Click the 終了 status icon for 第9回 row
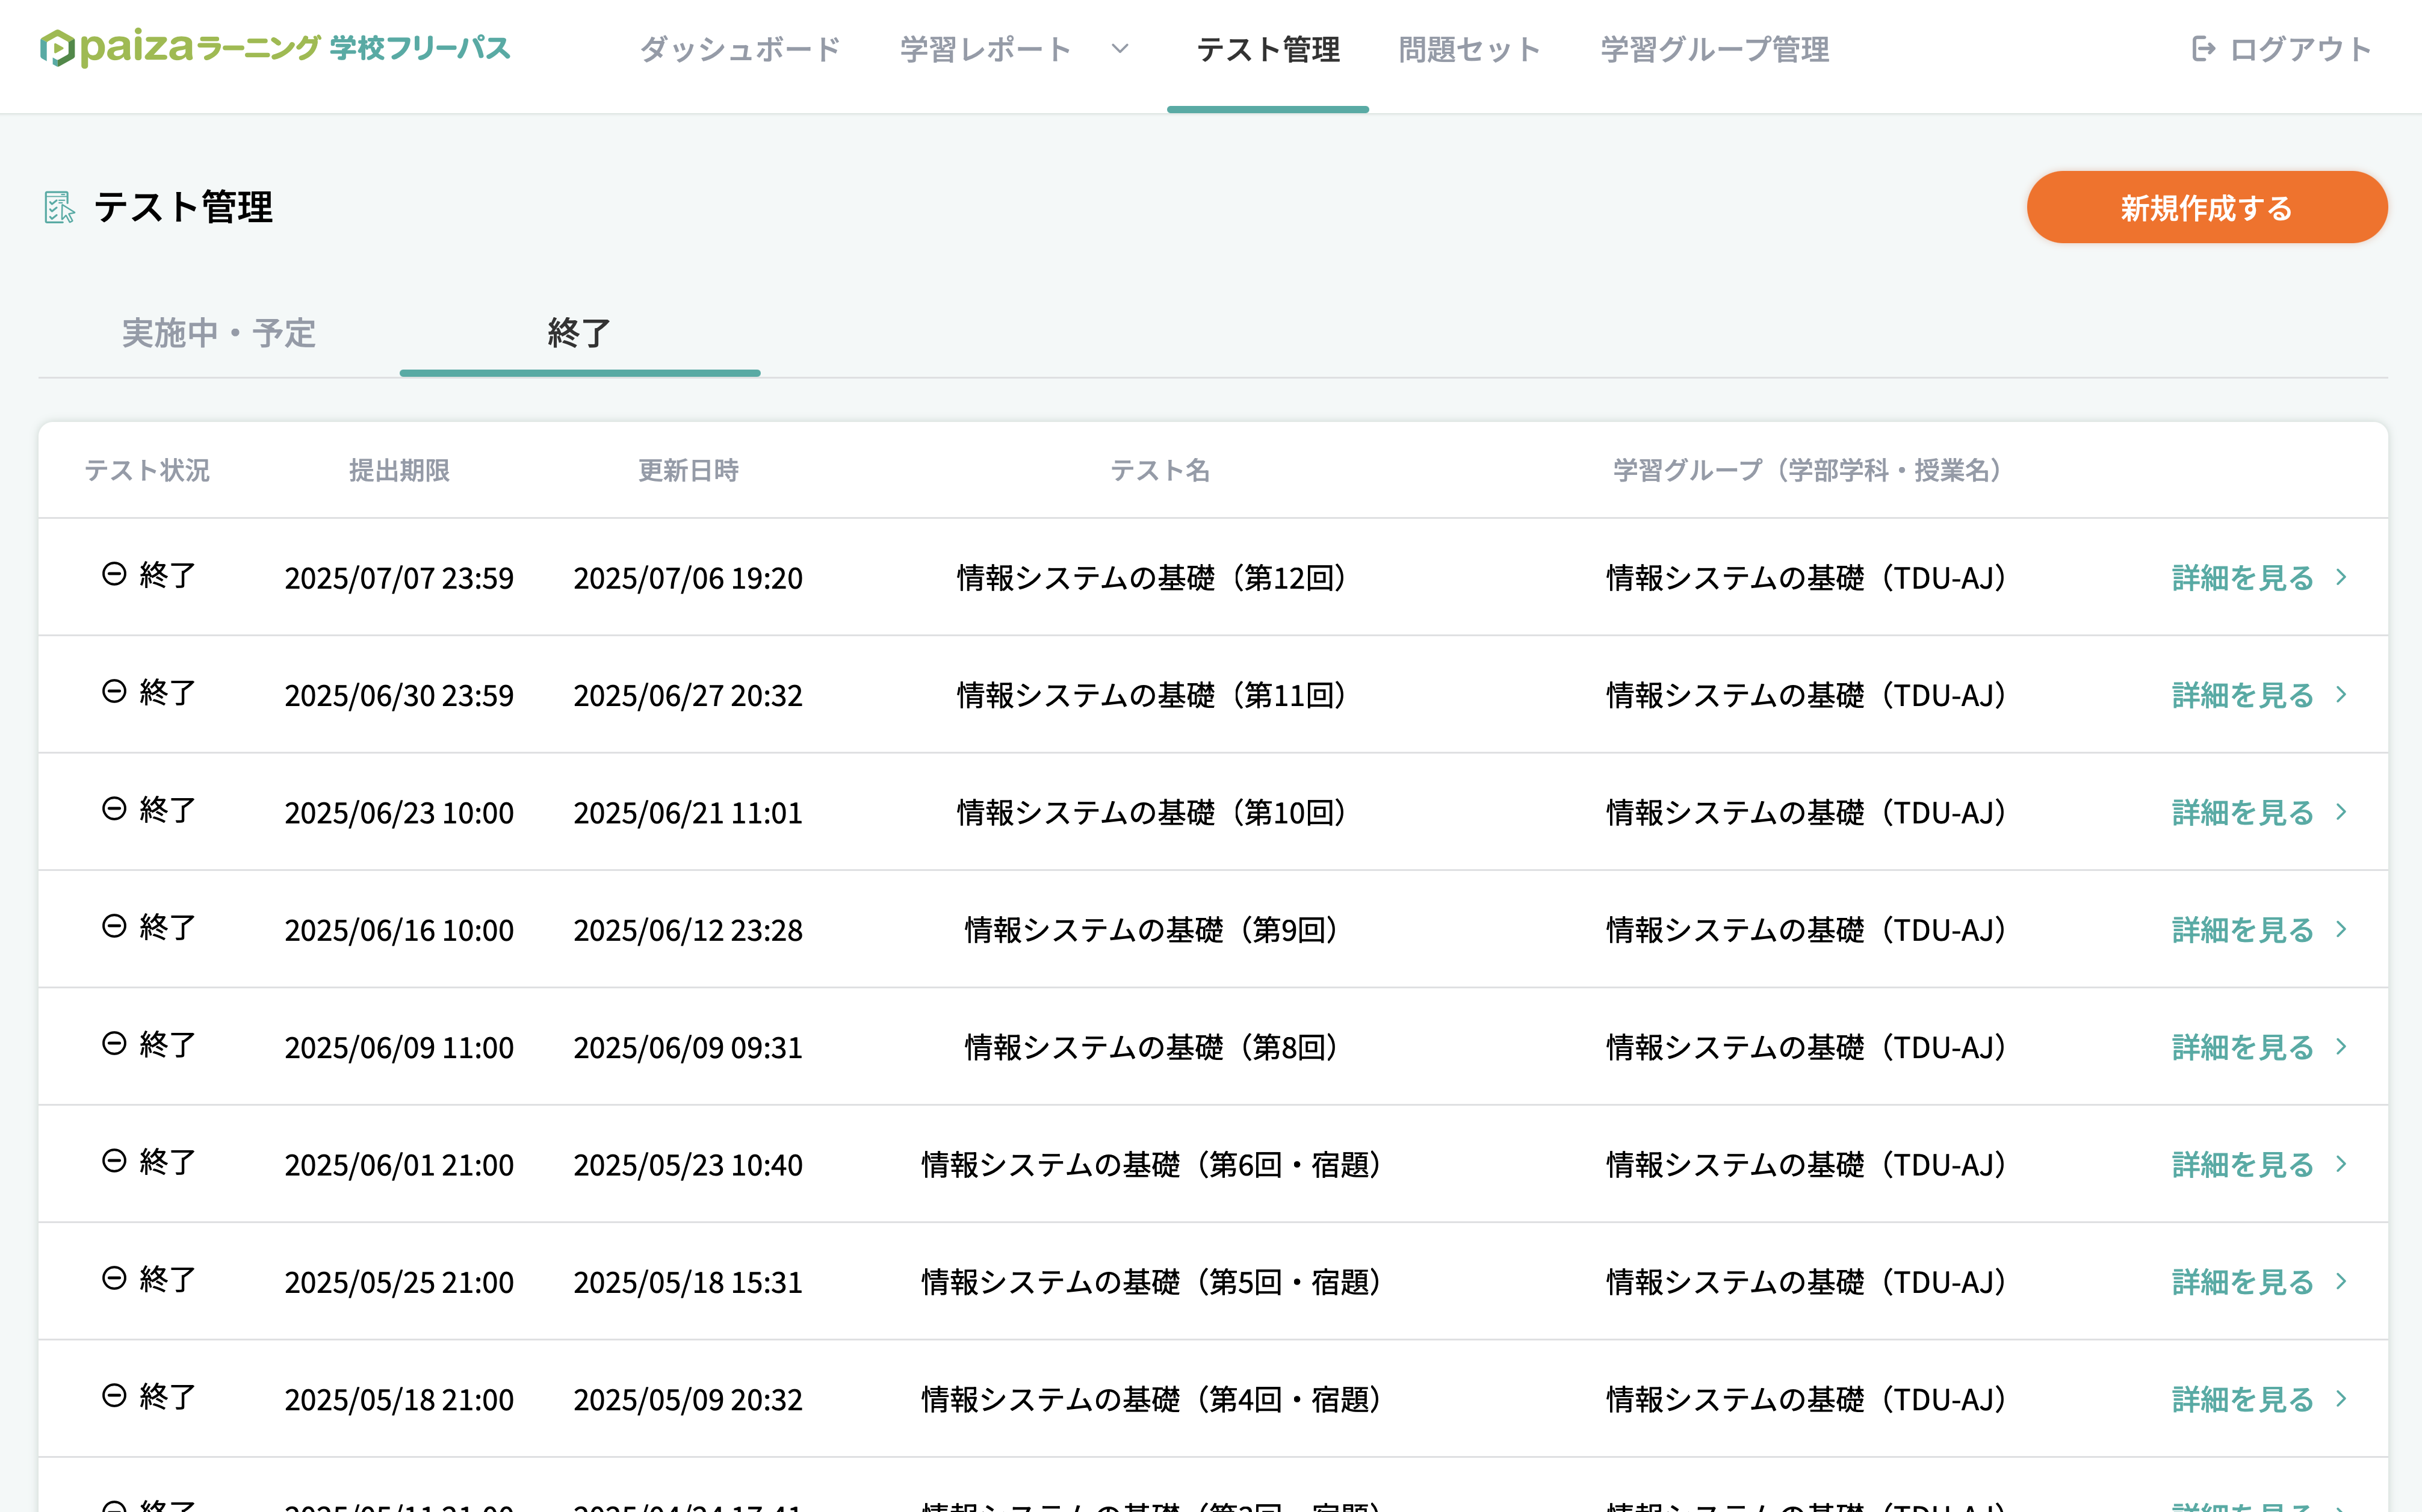The height and width of the screenshot is (1512, 2422). pyautogui.click(x=114, y=926)
